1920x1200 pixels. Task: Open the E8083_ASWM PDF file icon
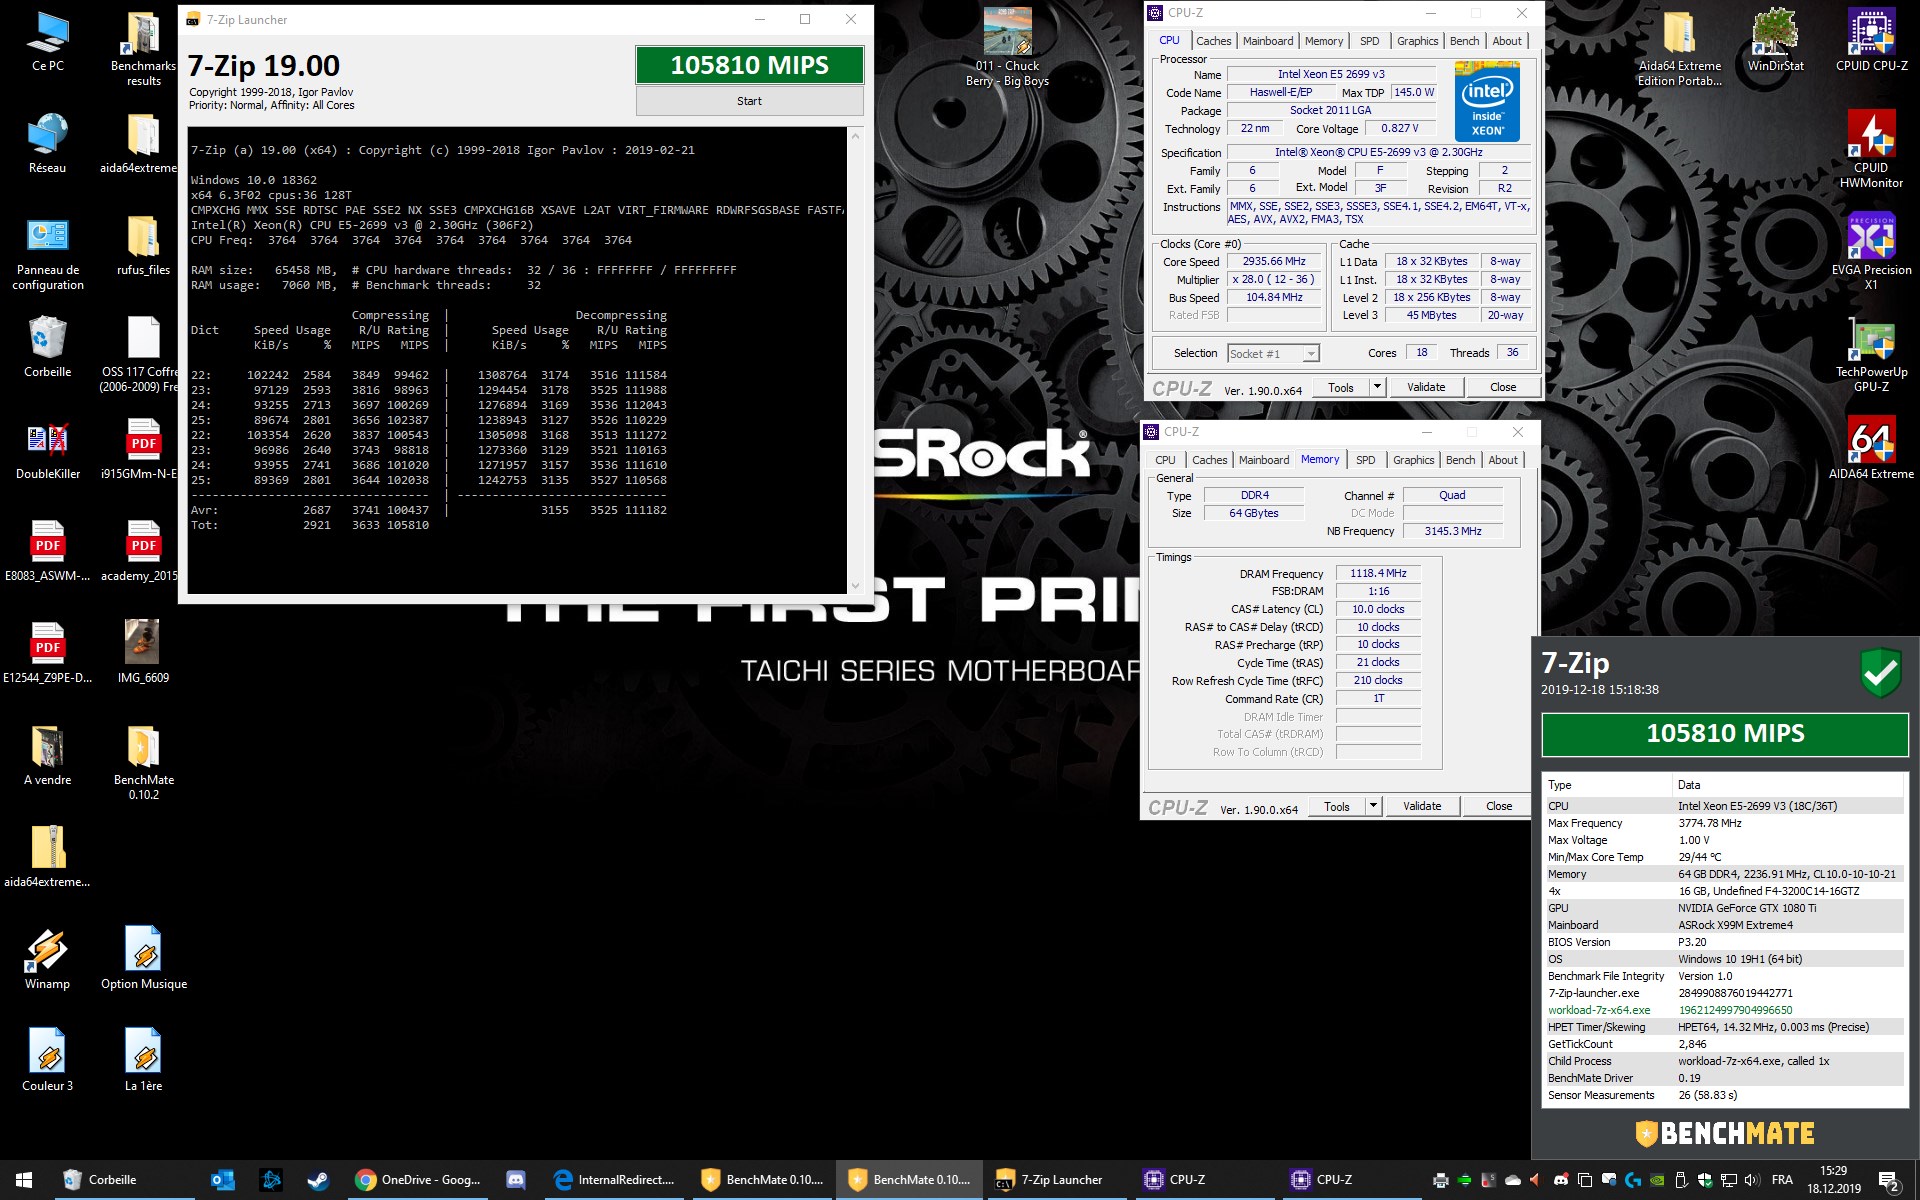47,551
